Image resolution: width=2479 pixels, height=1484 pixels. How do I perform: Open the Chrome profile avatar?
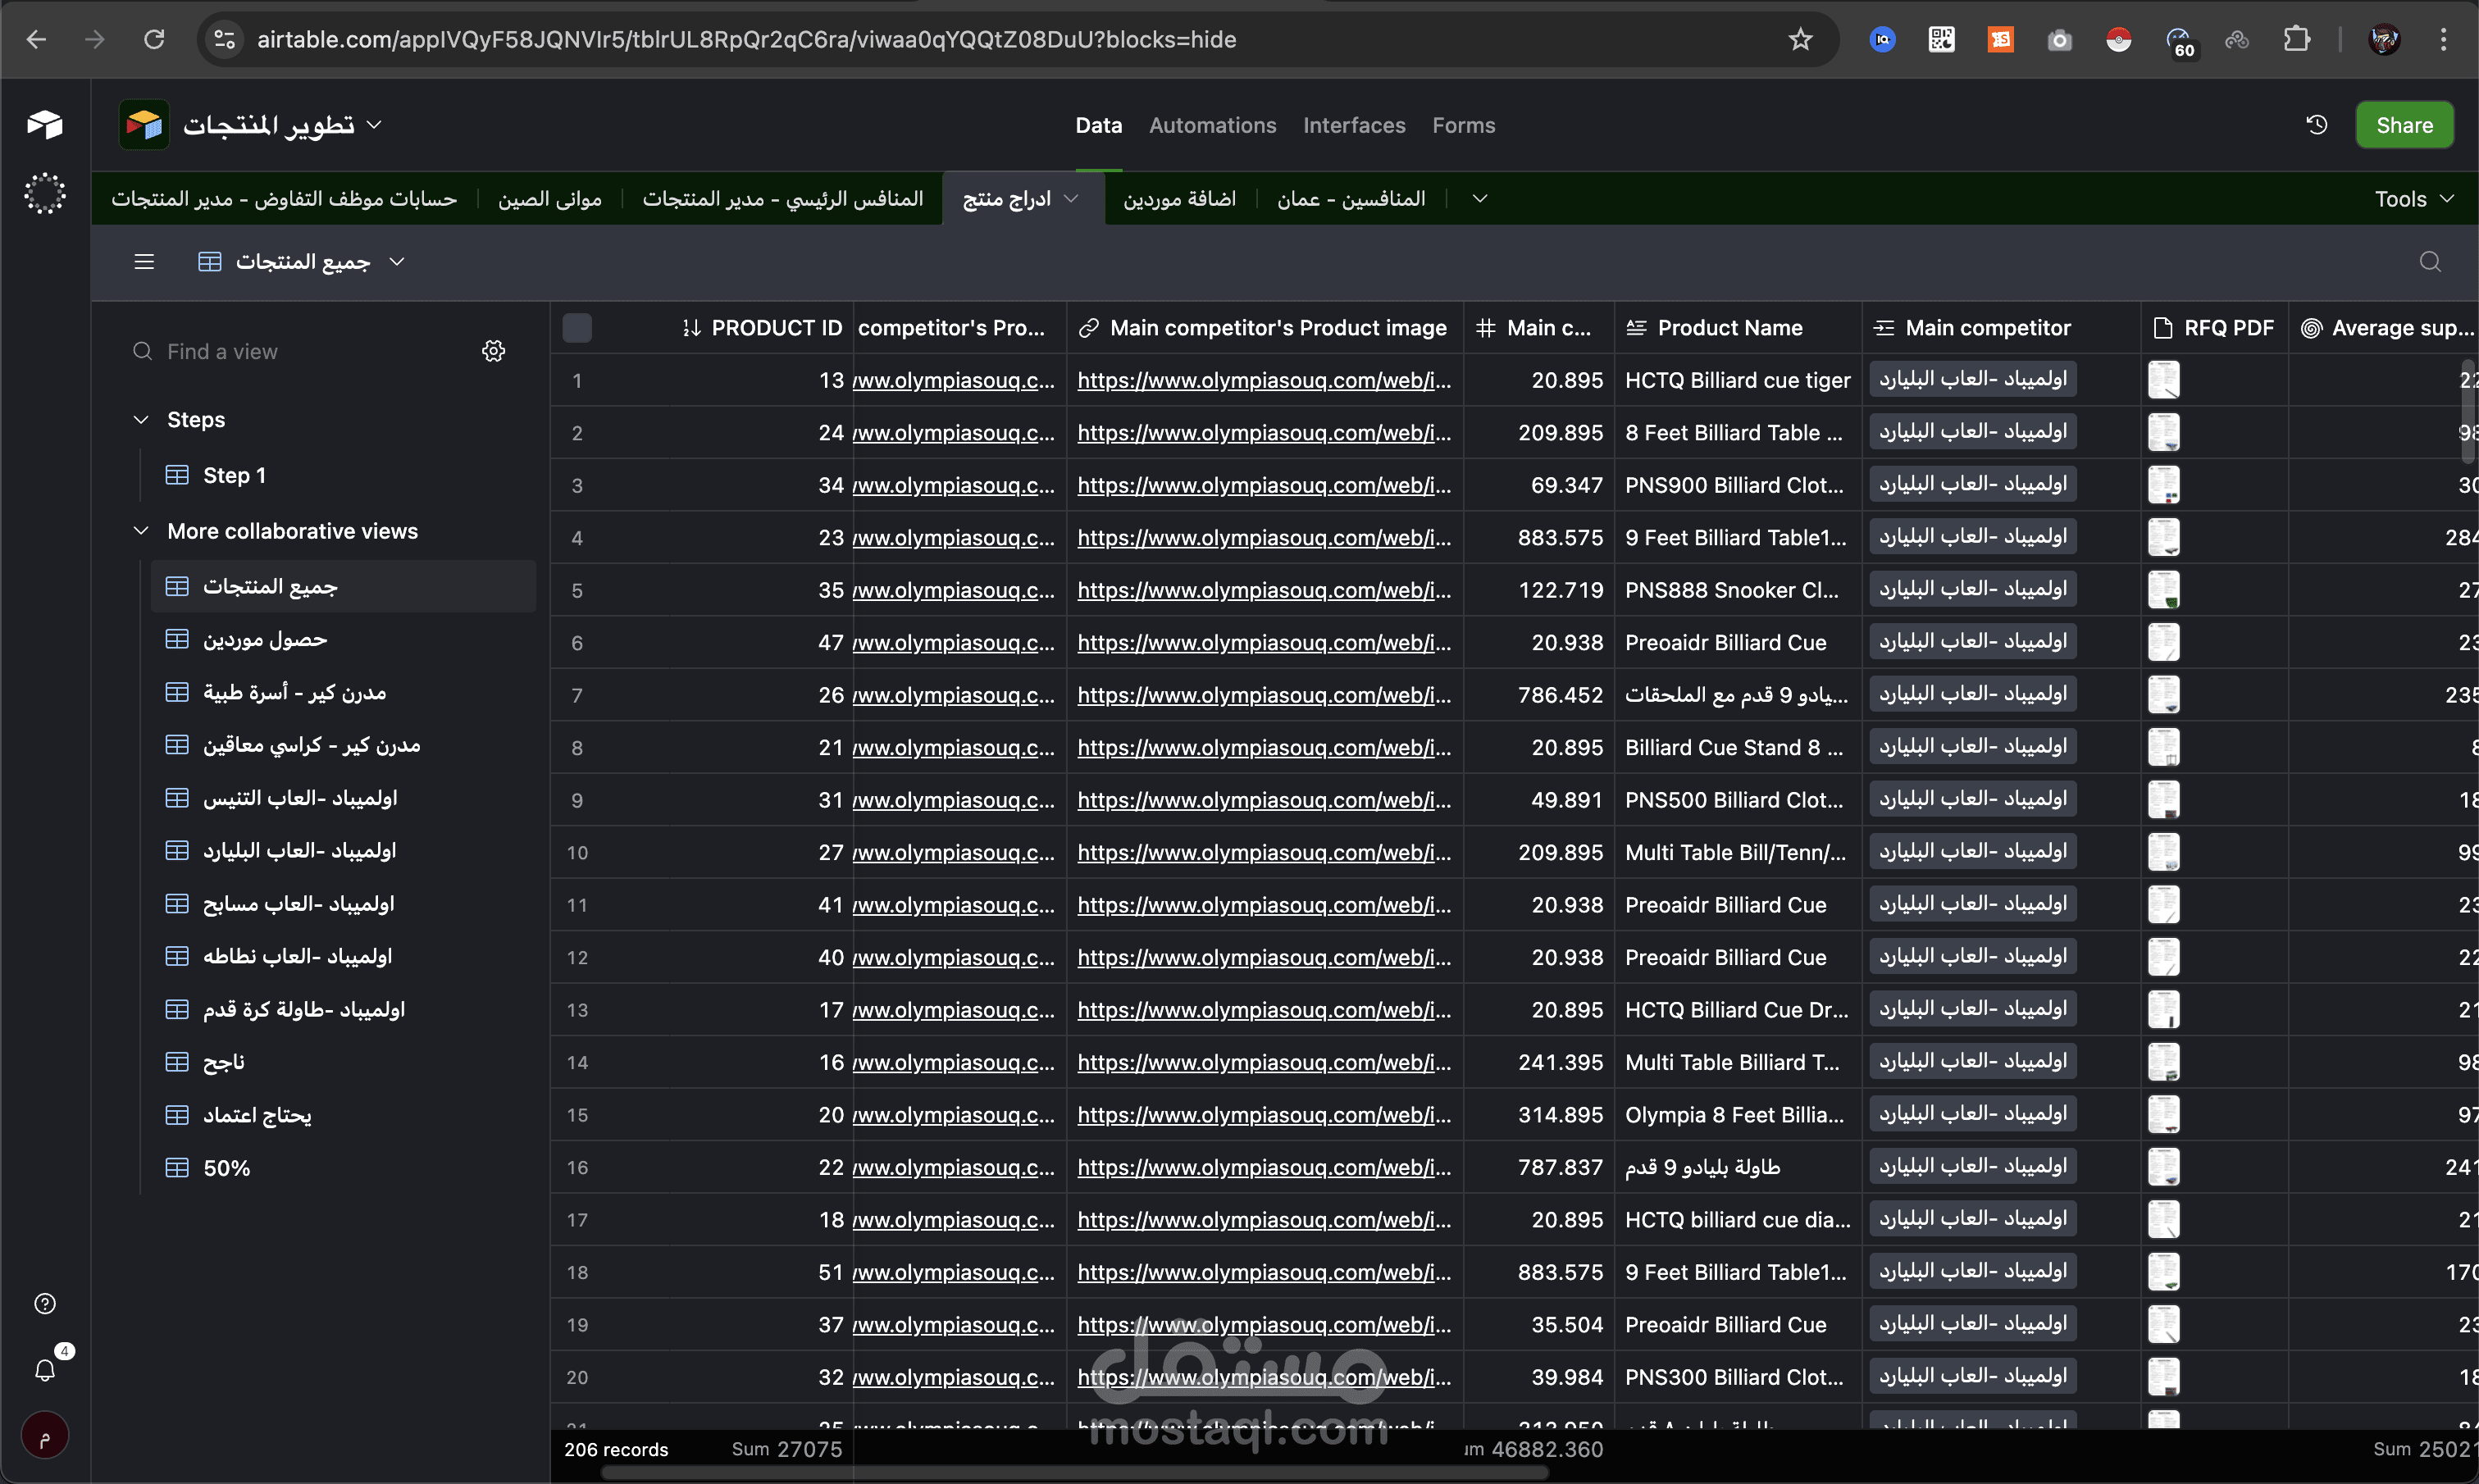point(2385,40)
